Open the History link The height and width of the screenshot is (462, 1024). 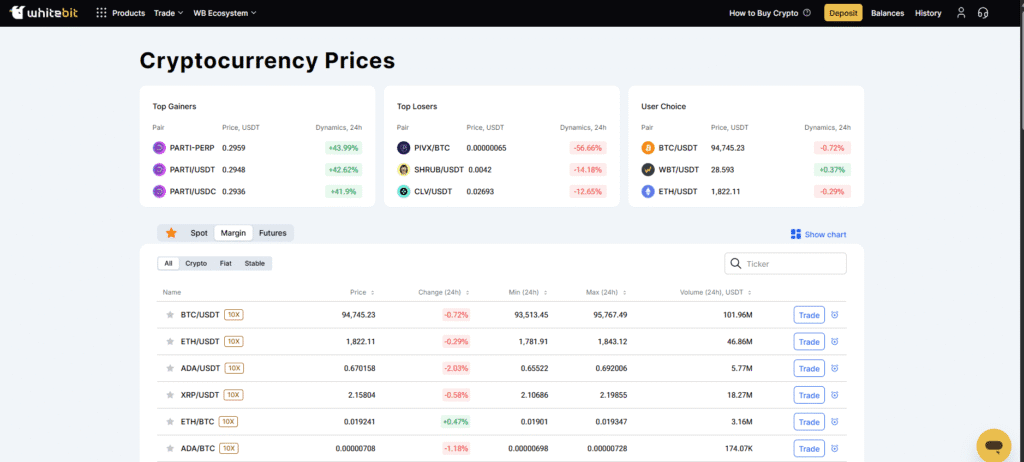click(928, 12)
